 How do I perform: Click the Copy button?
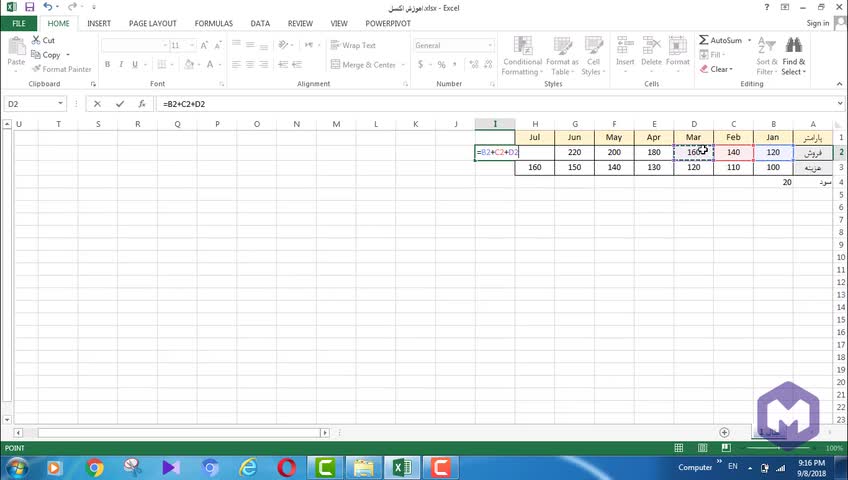[47, 55]
